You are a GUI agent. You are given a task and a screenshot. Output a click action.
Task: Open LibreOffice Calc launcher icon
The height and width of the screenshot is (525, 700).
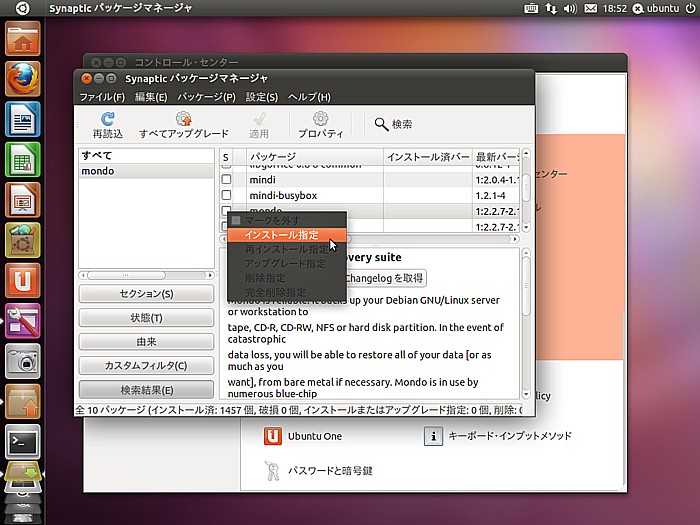[x=23, y=159]
